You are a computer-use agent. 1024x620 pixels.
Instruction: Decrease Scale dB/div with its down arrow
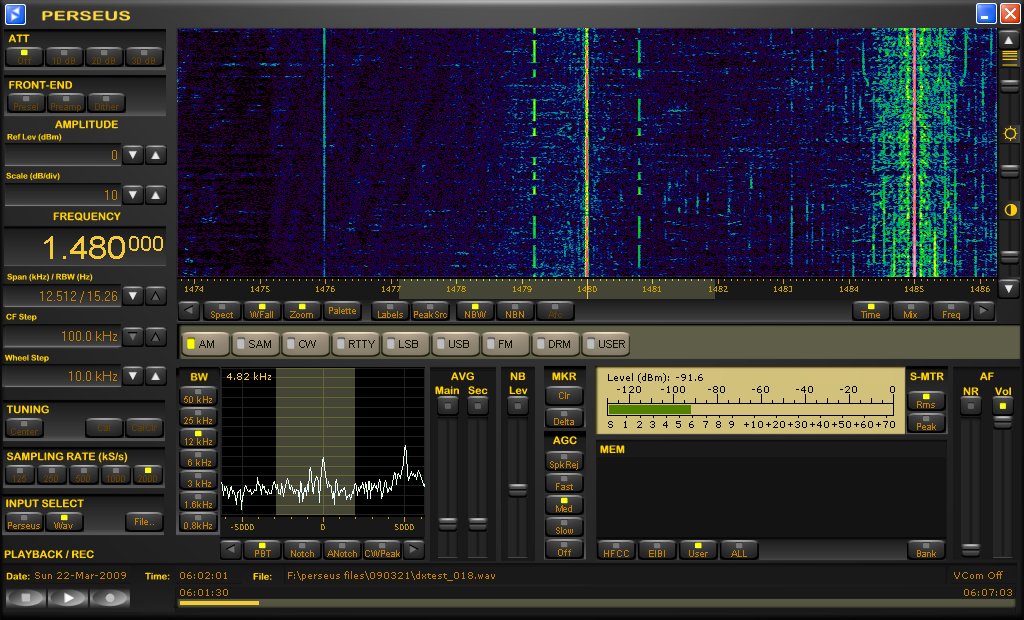(133, 195)
